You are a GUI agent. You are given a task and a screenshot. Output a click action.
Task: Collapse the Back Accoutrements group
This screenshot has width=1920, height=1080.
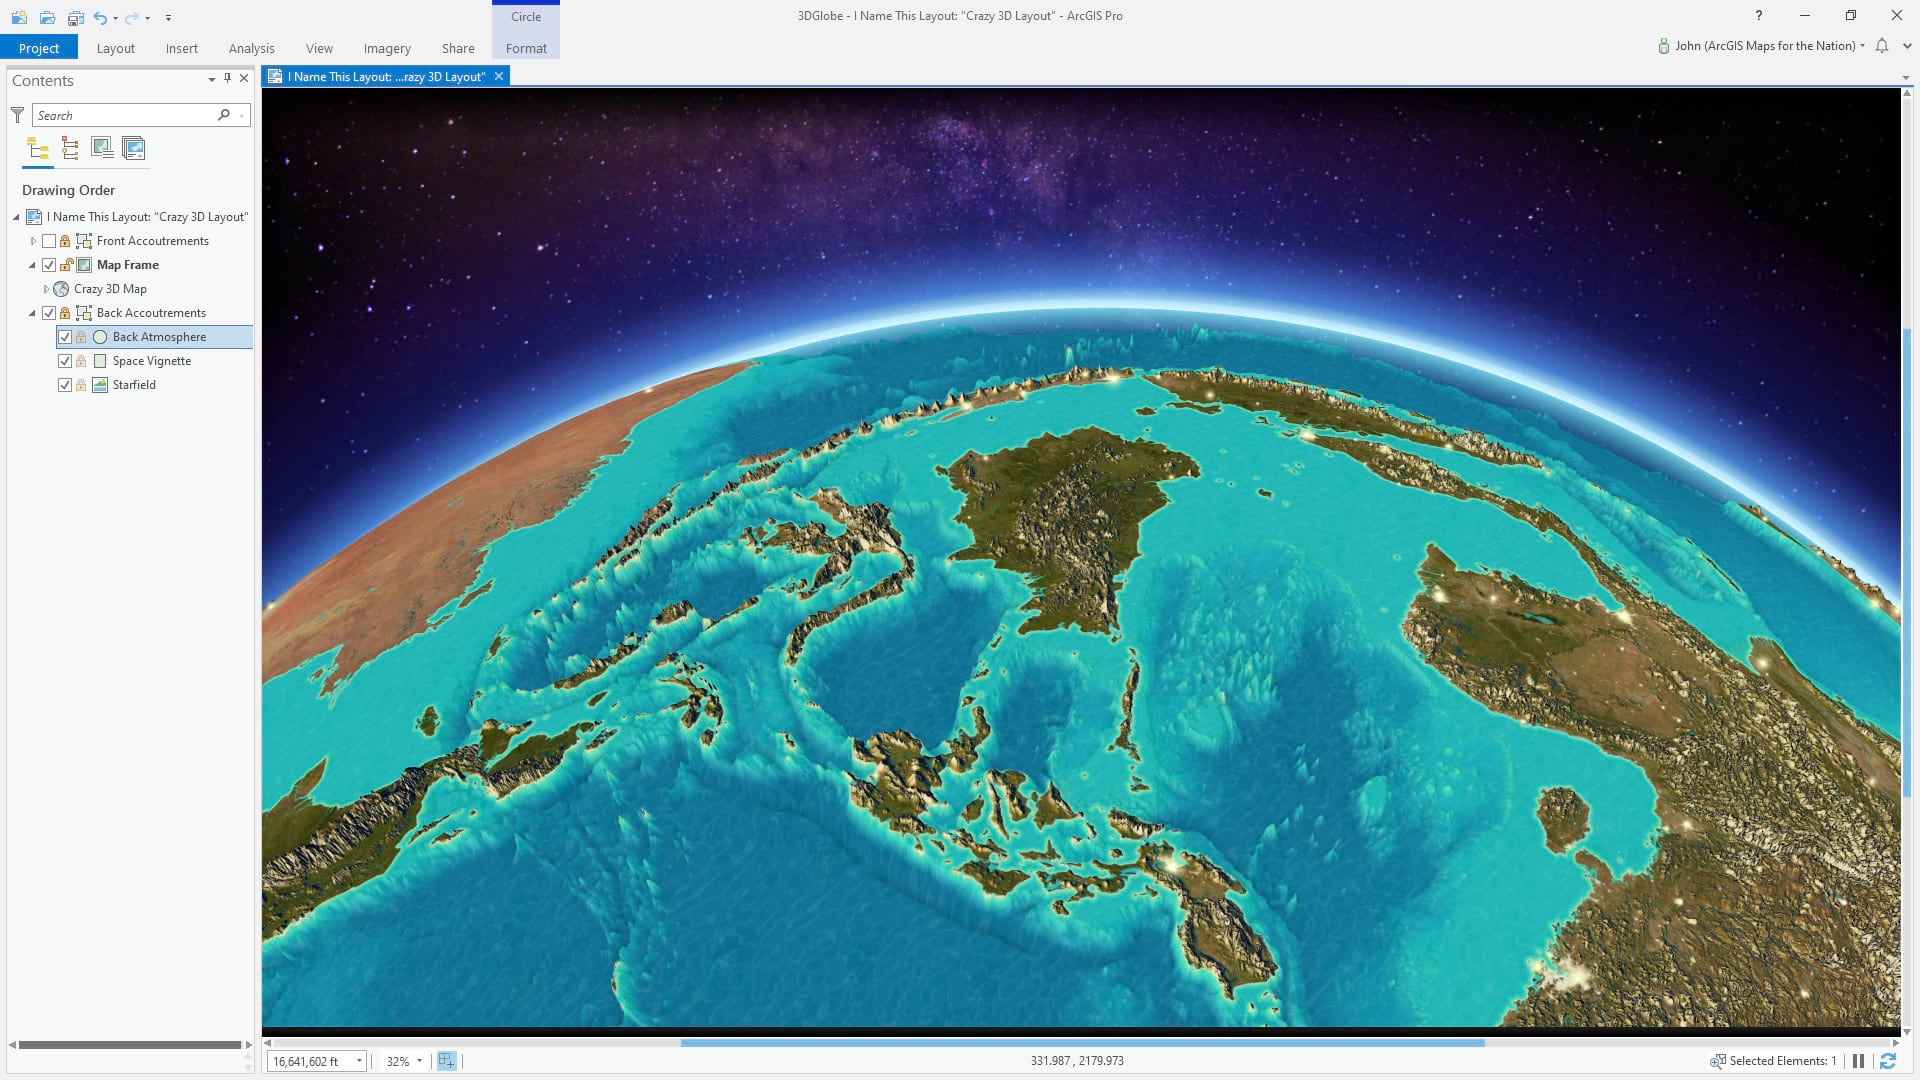(x=32, y=313)
